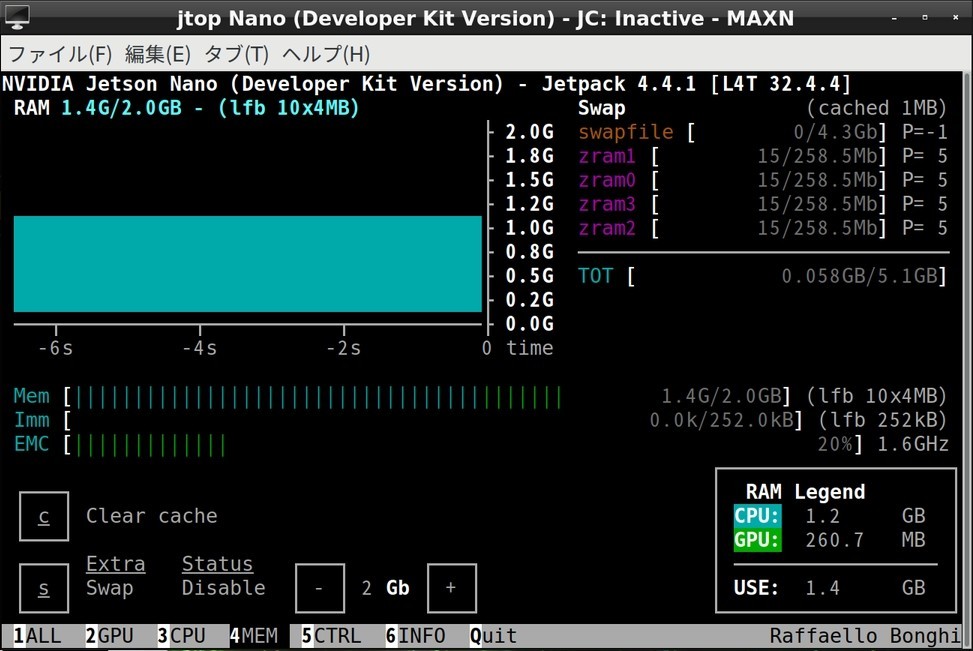Click the Imm label
The image size is (973, 651).
pos(32,420)
